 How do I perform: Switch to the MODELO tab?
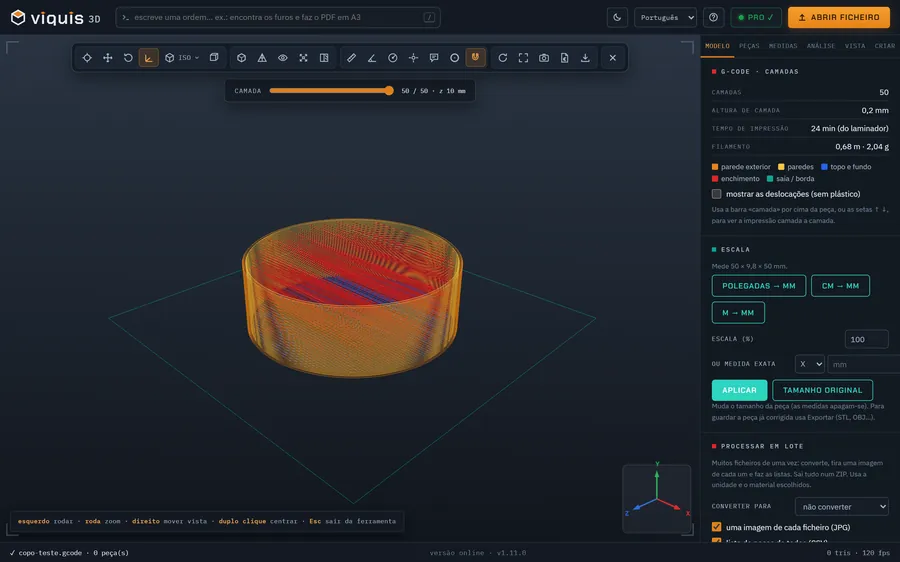717,46
